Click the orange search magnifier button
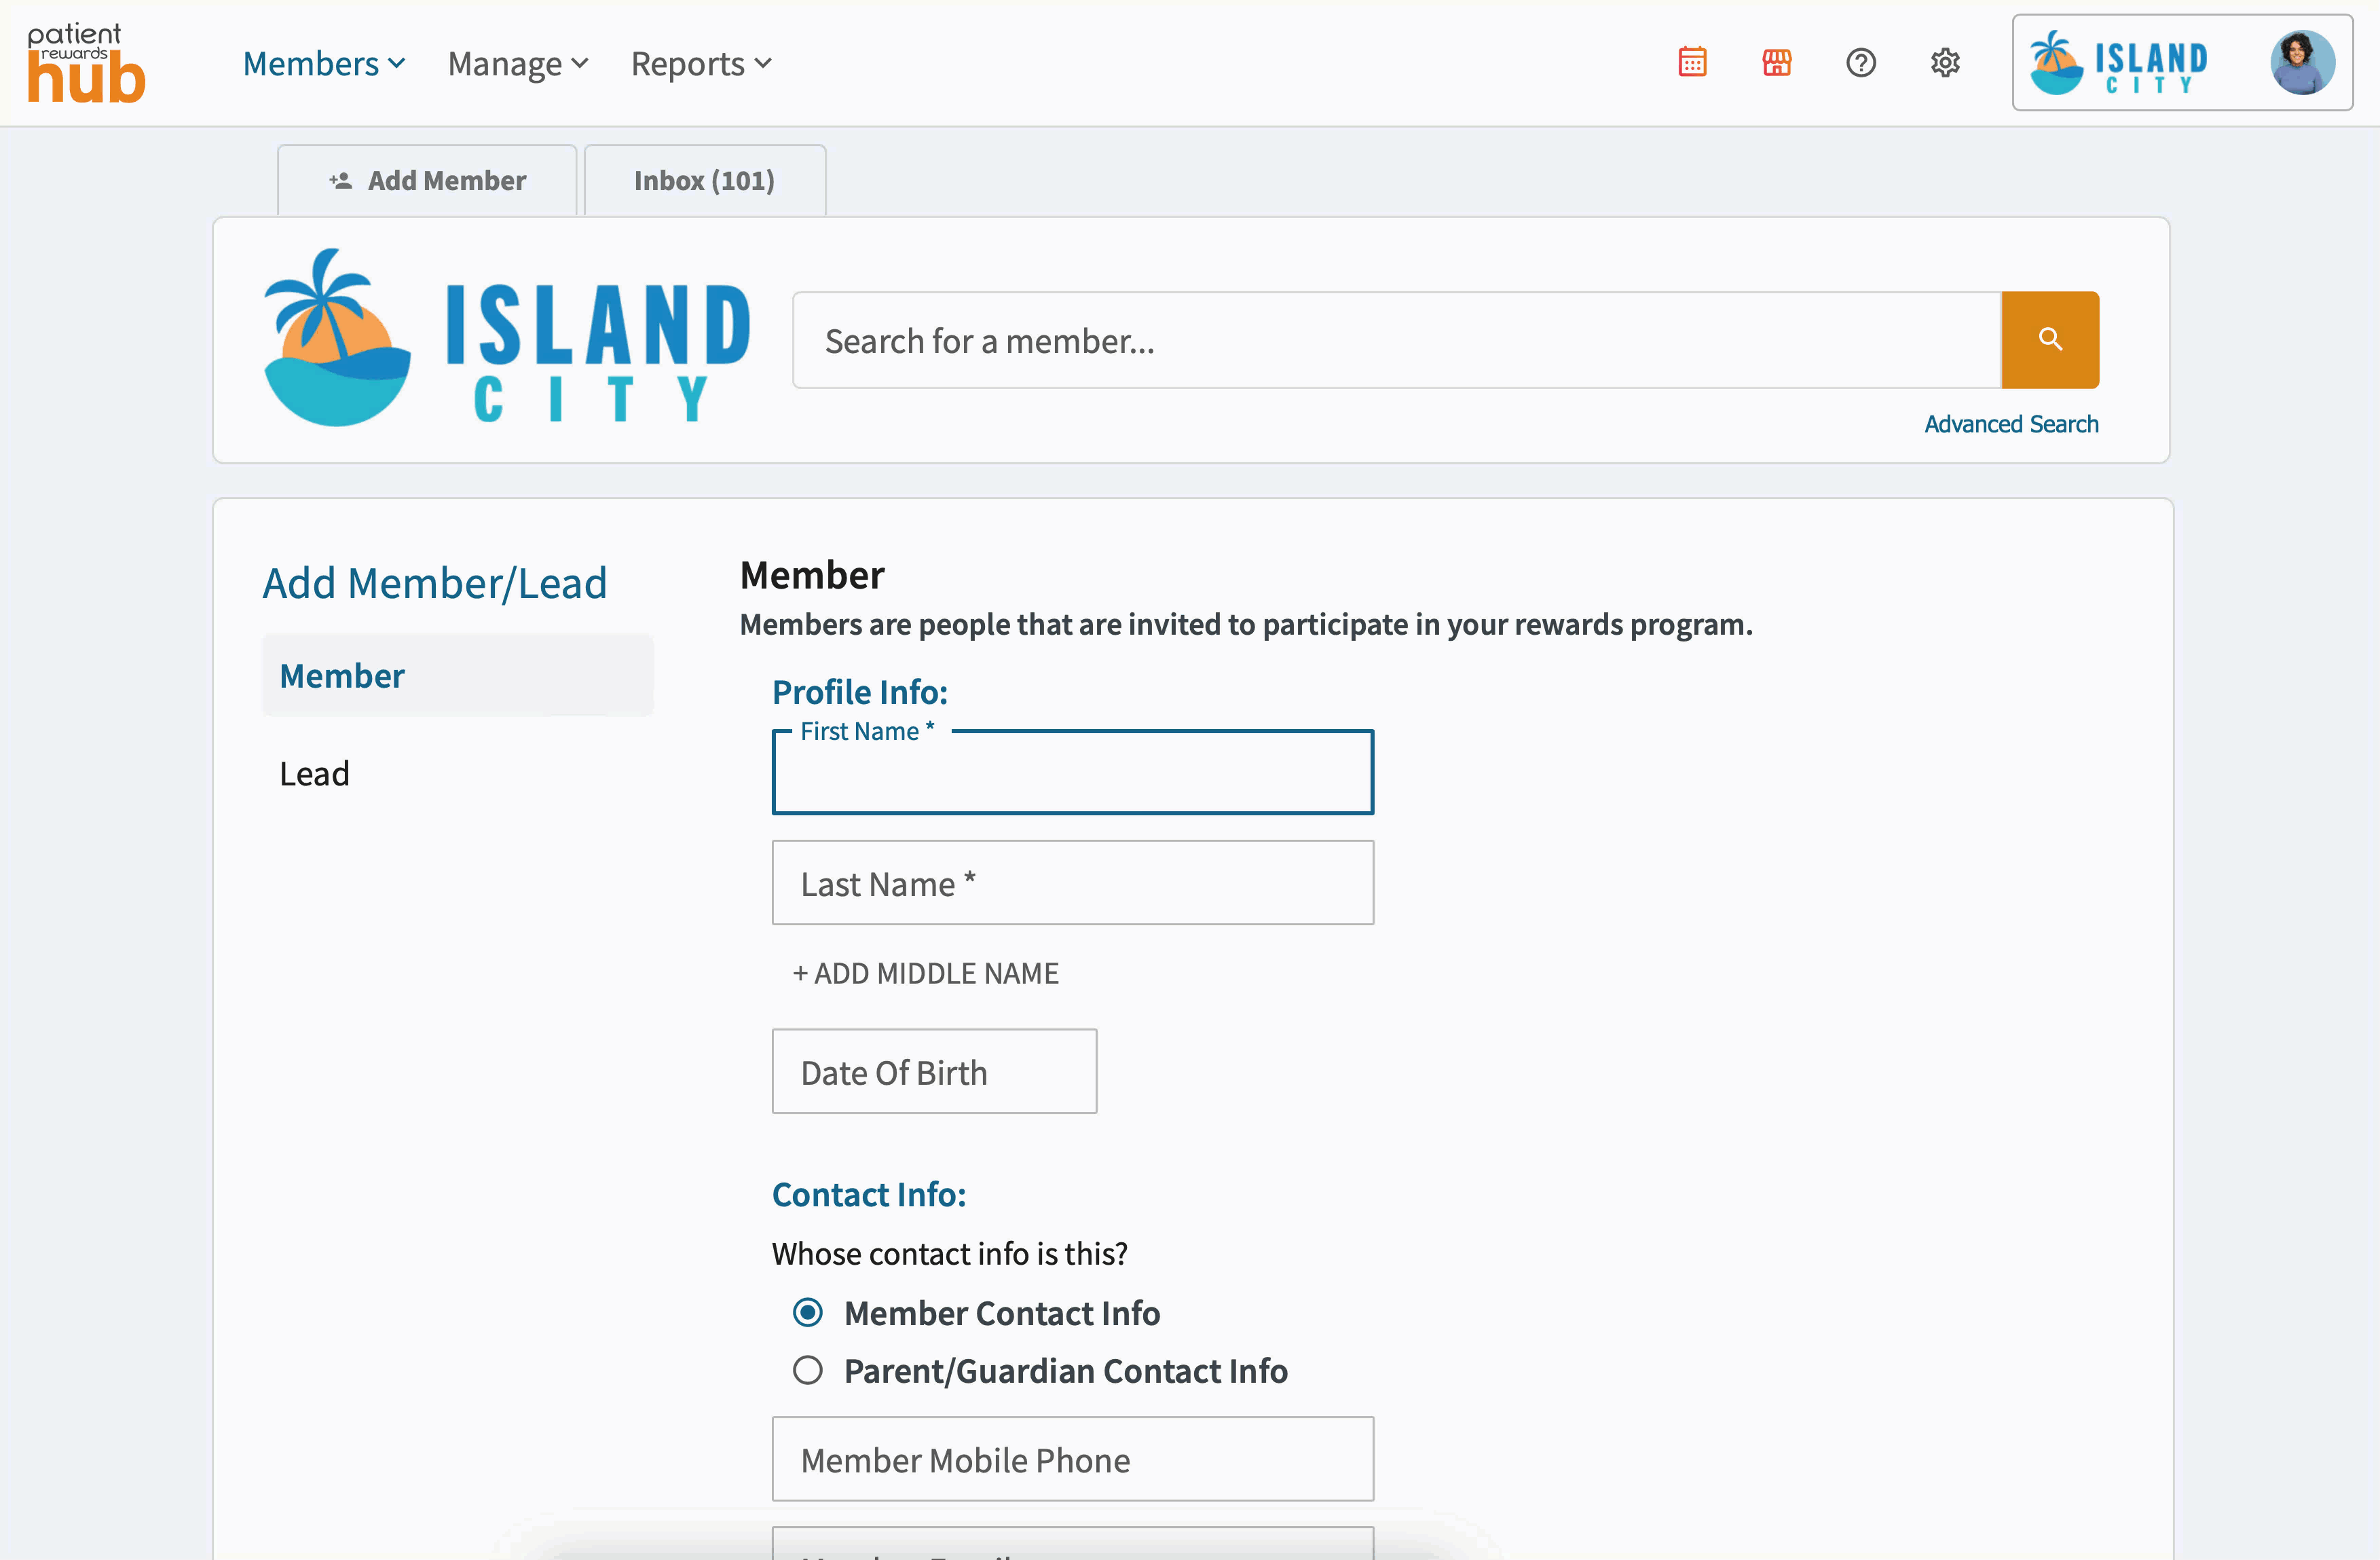 click(2049, 340)
